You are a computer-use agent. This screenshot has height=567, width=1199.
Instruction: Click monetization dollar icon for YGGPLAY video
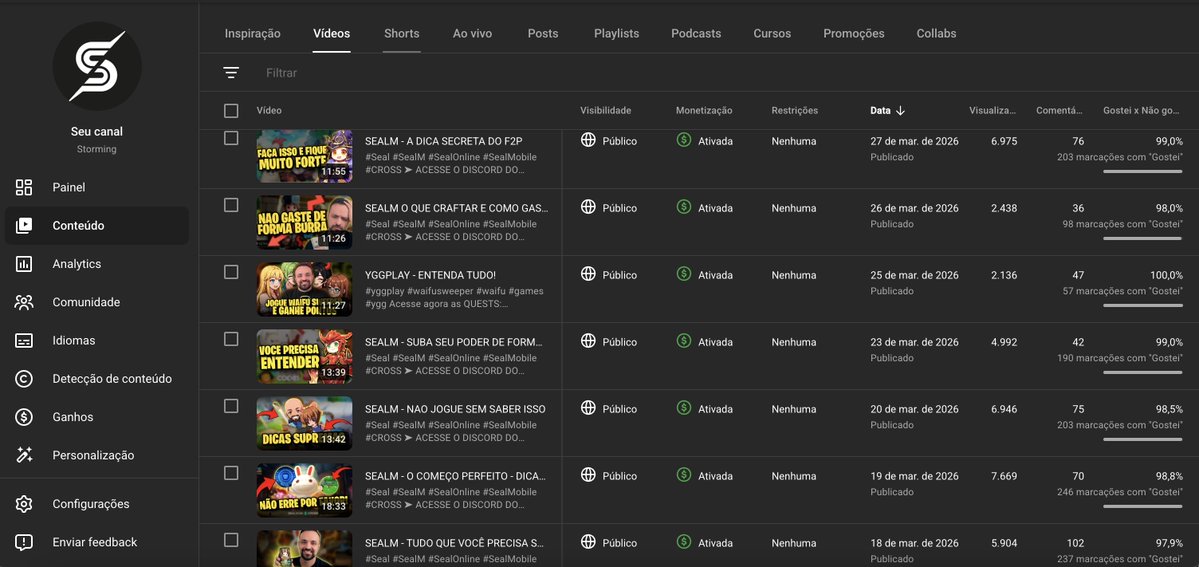(x=684, y=274)
